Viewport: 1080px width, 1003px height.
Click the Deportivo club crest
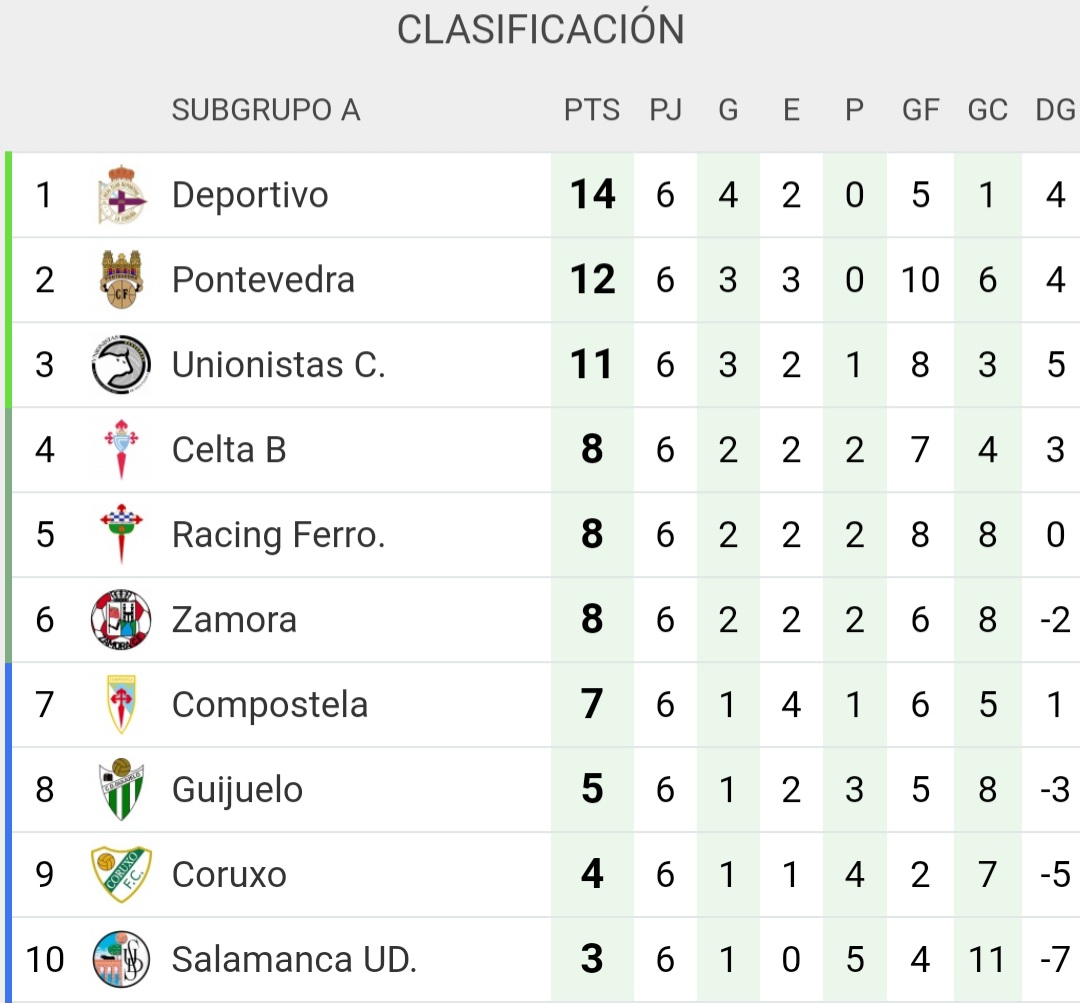[x=121, y=195]
